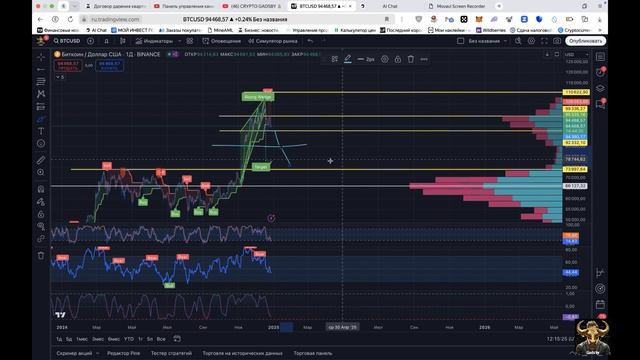Expand the USD currency dropdown
Image resolution: width=640 pixels, height=360 pixels.
[576, 54]
